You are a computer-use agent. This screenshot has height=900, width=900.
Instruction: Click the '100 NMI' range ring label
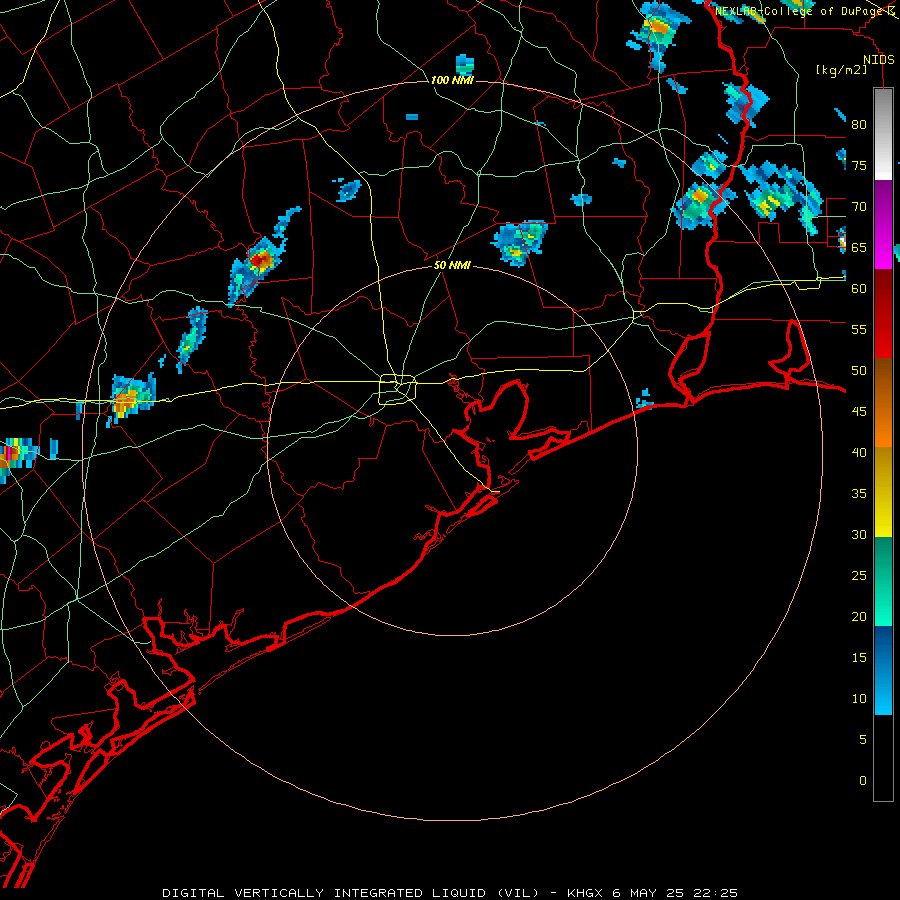tap(452, 80)
